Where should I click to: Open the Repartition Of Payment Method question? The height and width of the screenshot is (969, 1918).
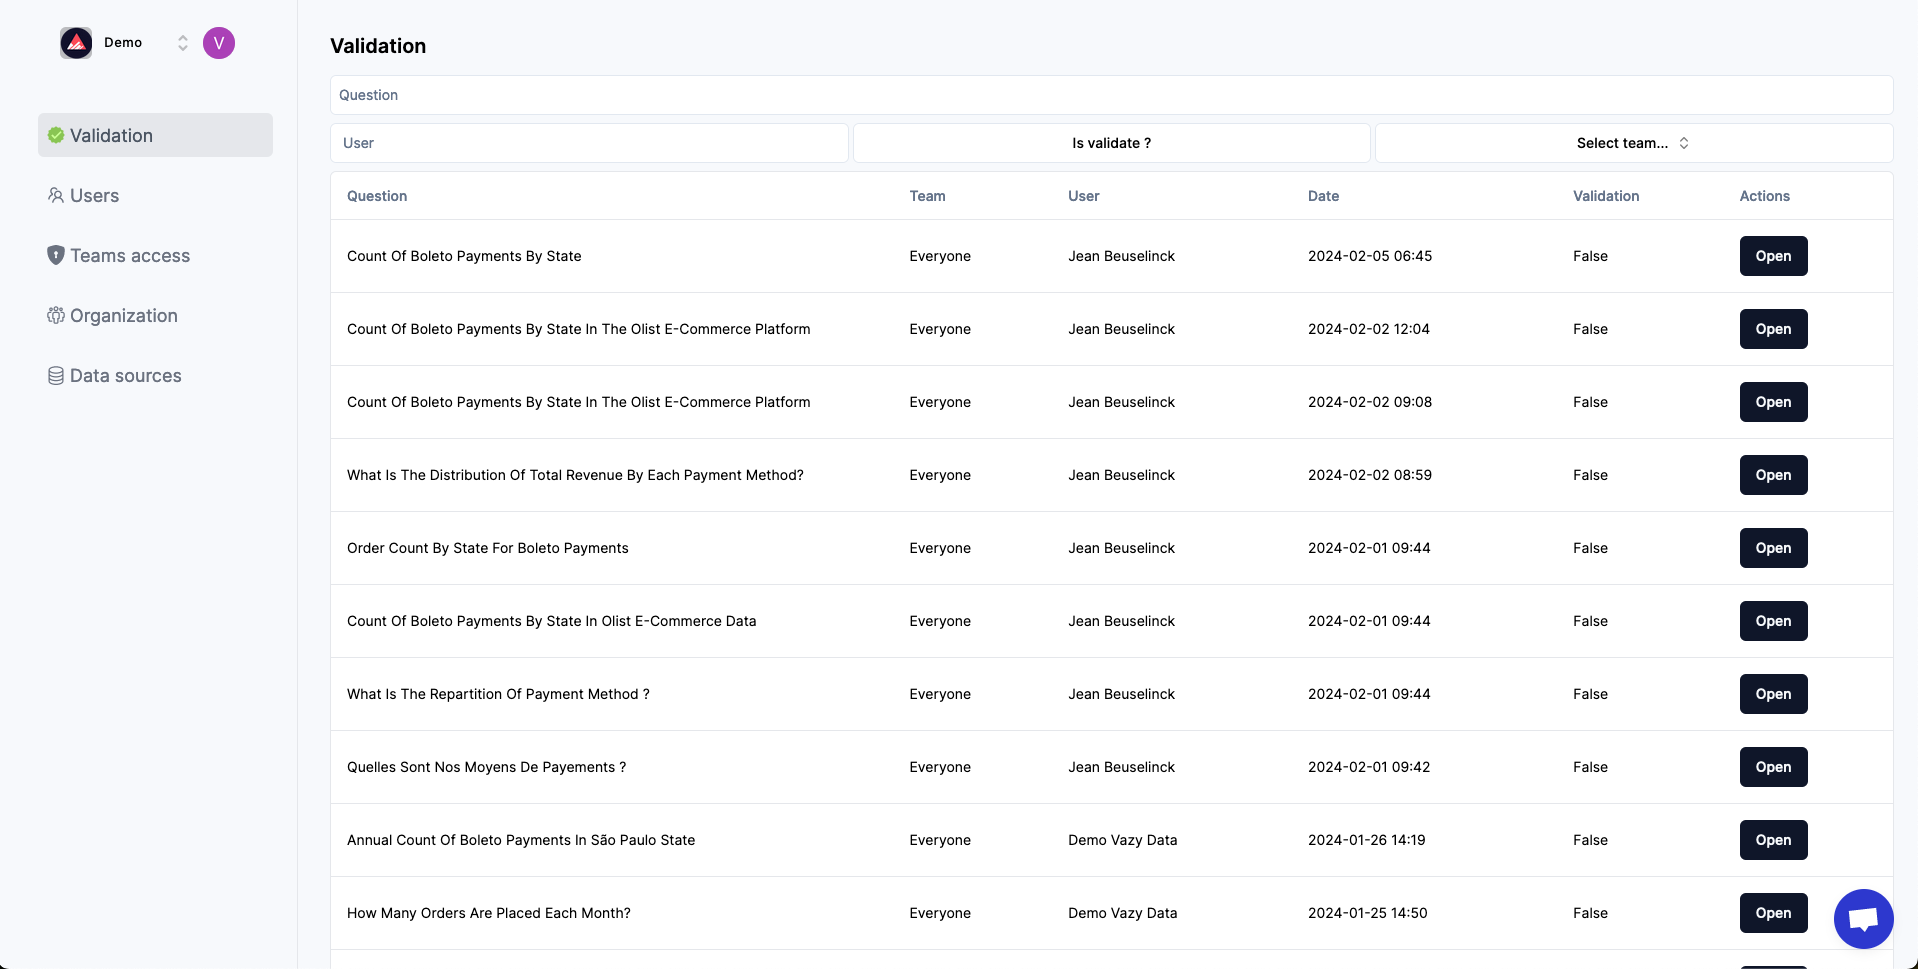click(1773, 694)
